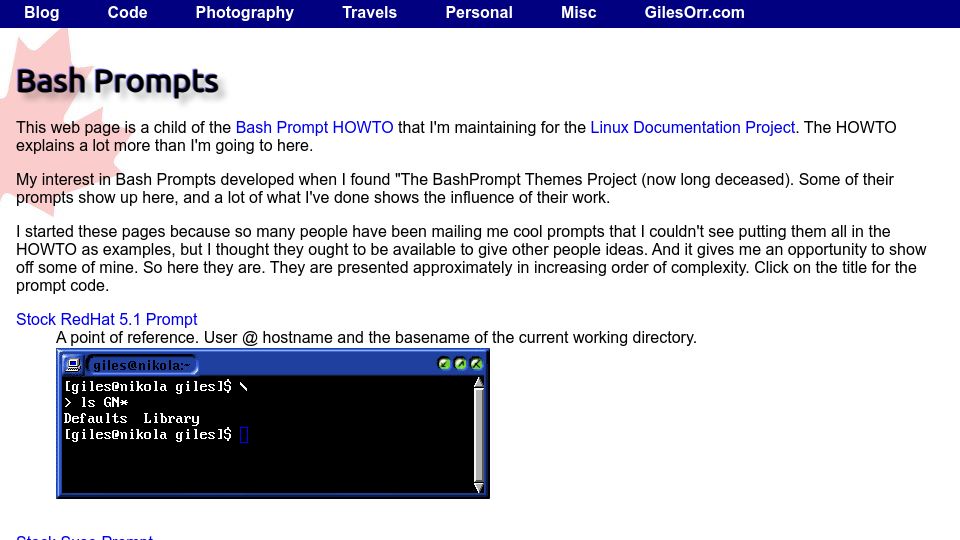Visit the GilesOrr.com home link
This screenshot has width=960, height=540.
click(694, 12)
